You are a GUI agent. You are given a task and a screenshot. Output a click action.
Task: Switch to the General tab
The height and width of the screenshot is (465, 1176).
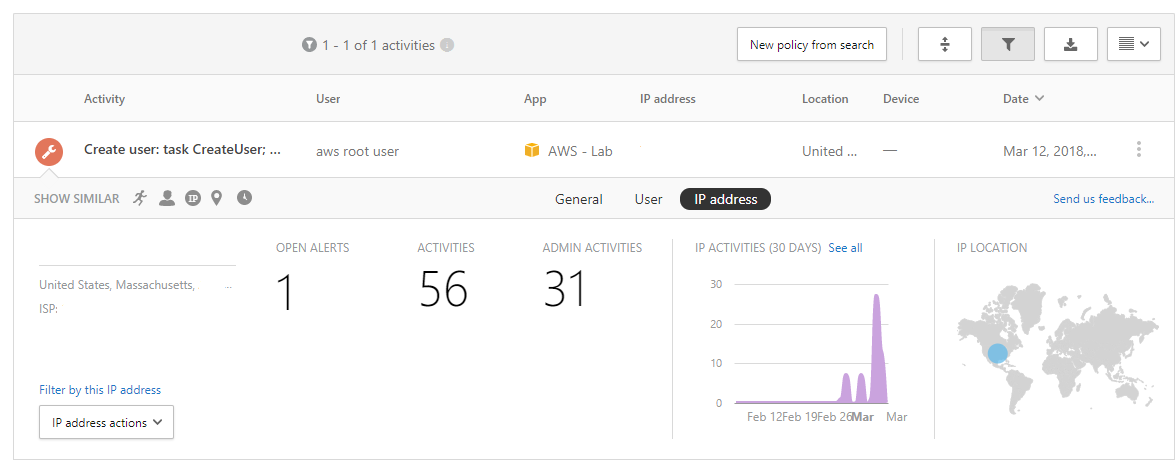pyautogui.click(x=578, y=200)
